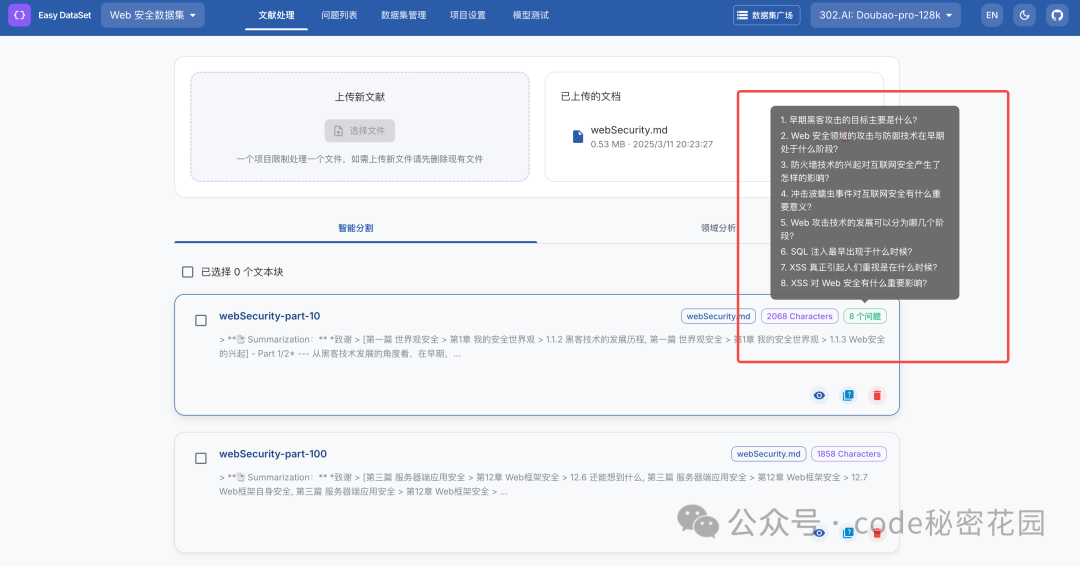The width and height of the screenshot is (1080, 566).
Task: Open the GitHub repository icon
Action: pos(1057,15)
